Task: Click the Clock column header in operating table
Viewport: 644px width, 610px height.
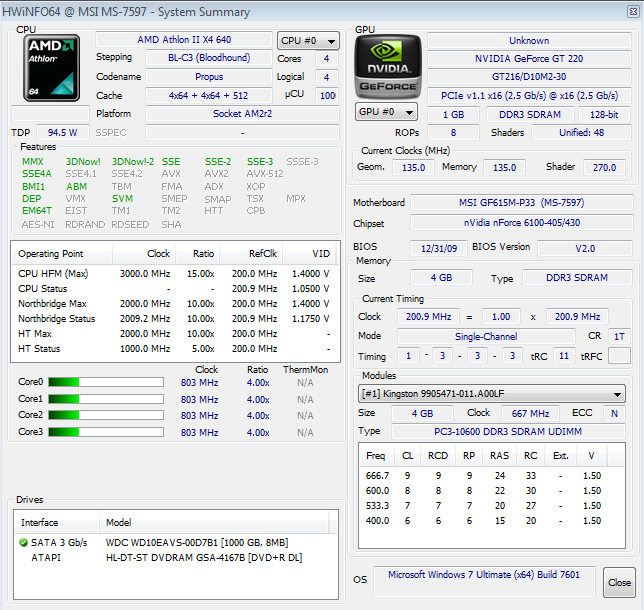Action: coord(144,253)
